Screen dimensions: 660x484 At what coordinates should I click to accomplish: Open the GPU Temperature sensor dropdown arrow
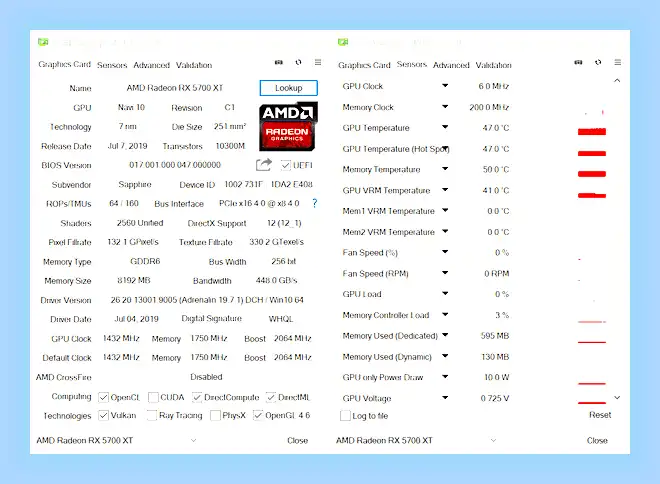click(x=445, y=127)
